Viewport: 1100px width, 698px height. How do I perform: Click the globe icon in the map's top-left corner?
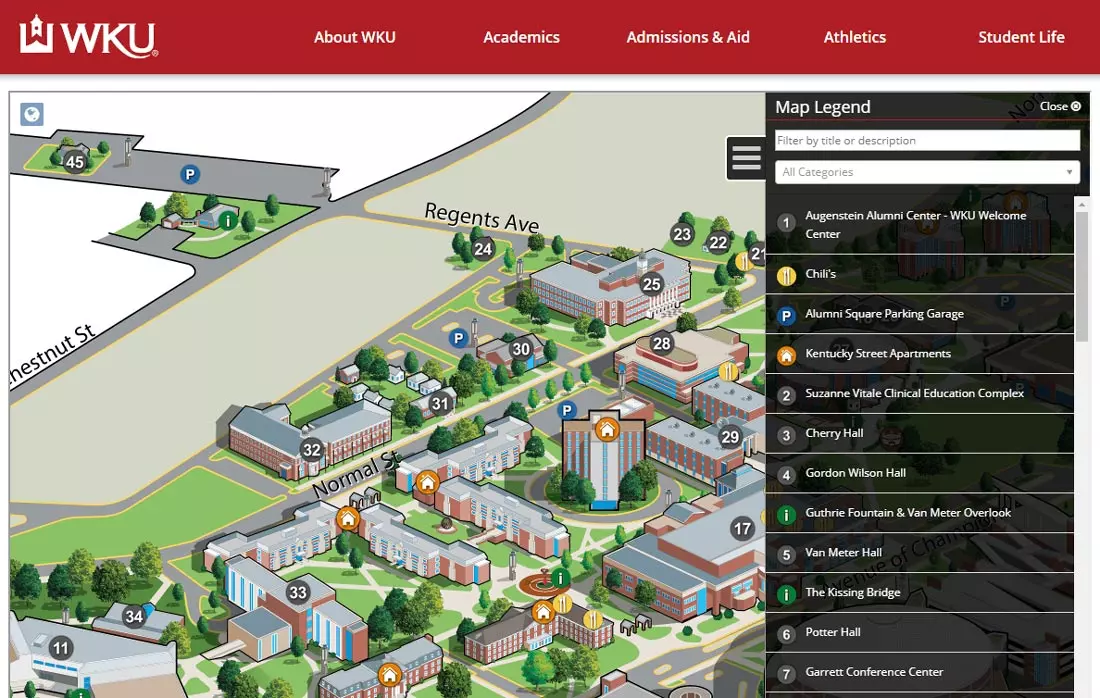point(32,114)
